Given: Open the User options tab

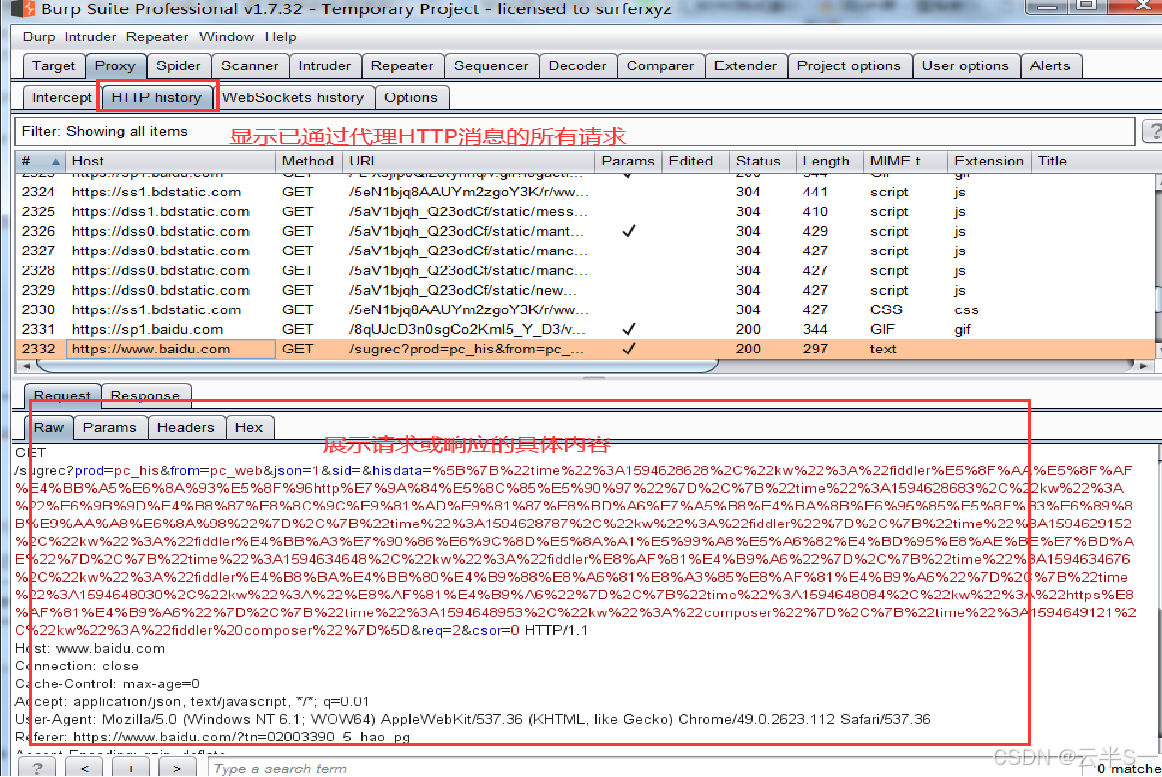Looking at the screenshot, I should 965,65.
